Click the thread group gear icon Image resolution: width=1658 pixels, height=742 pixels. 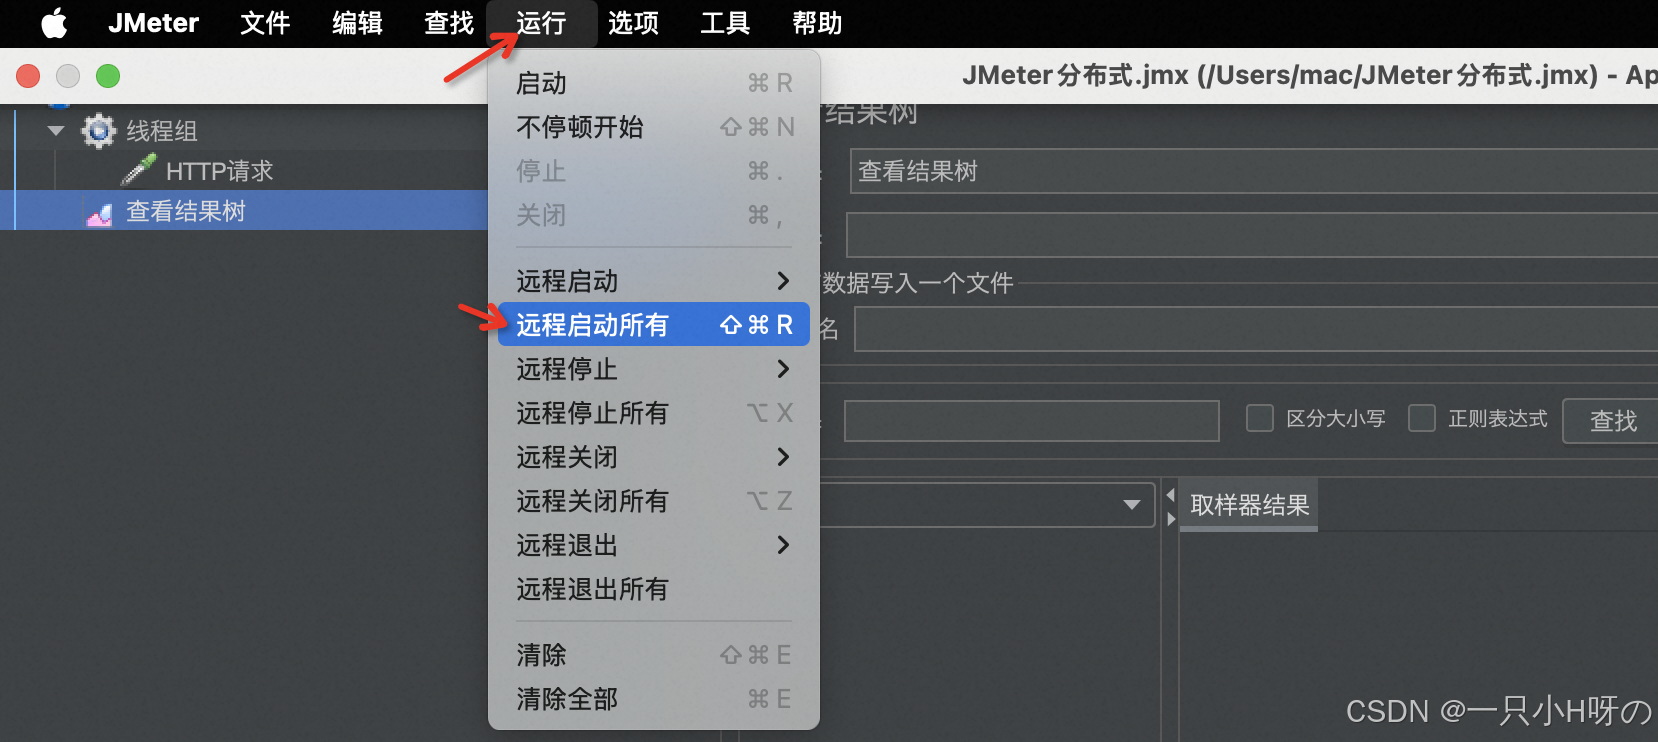(x=99, y=130)
